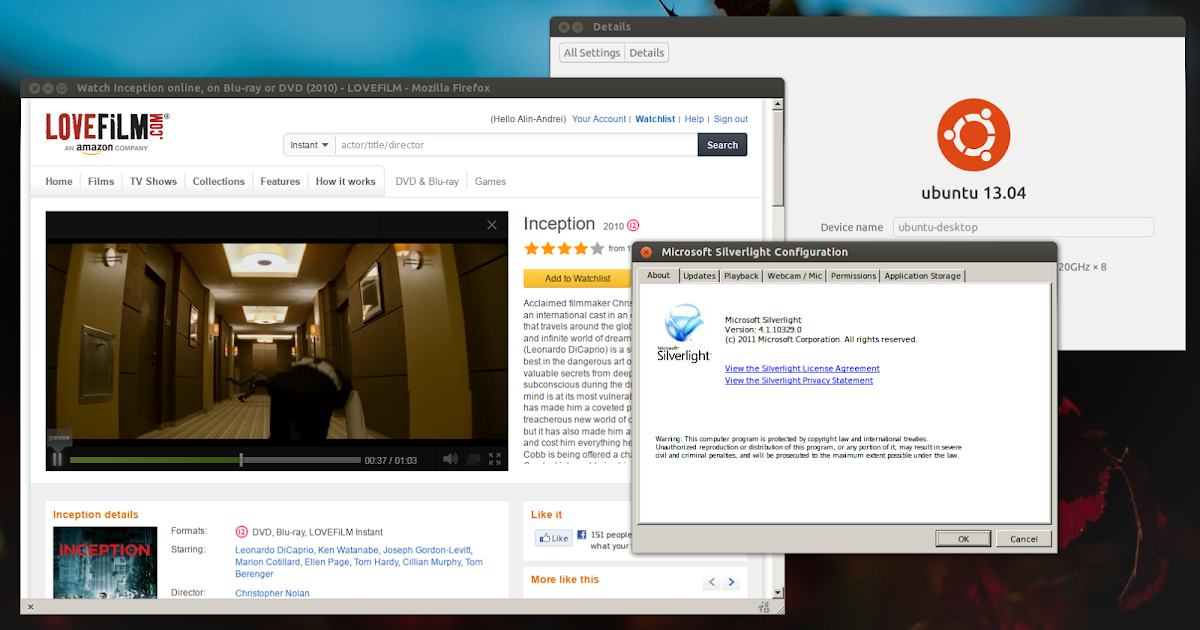Enter fullscreen mode on the video player

pos(493,458)
